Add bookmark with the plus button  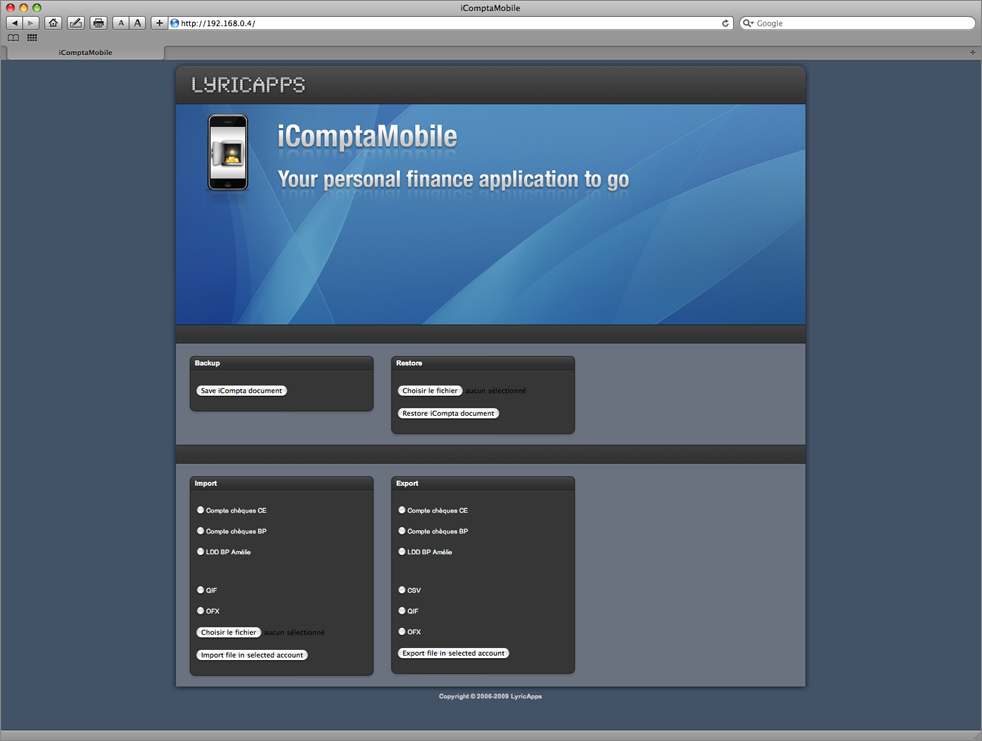tap(159, 23)
